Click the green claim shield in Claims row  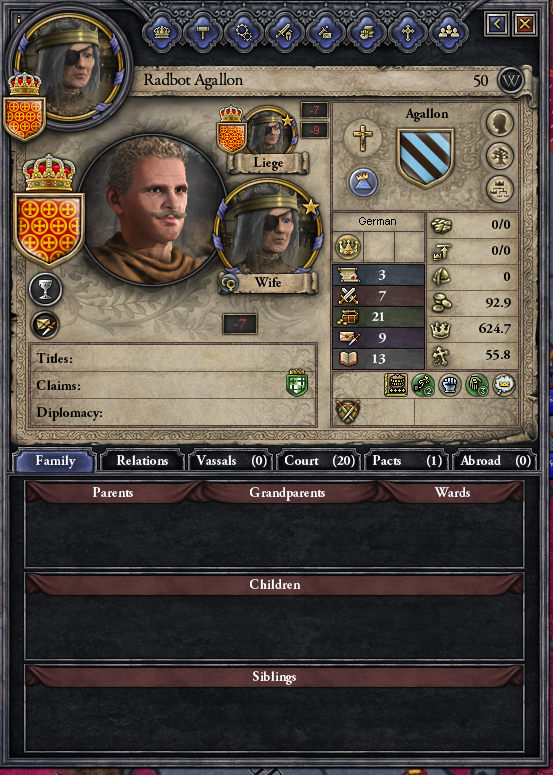coord(297,383)
